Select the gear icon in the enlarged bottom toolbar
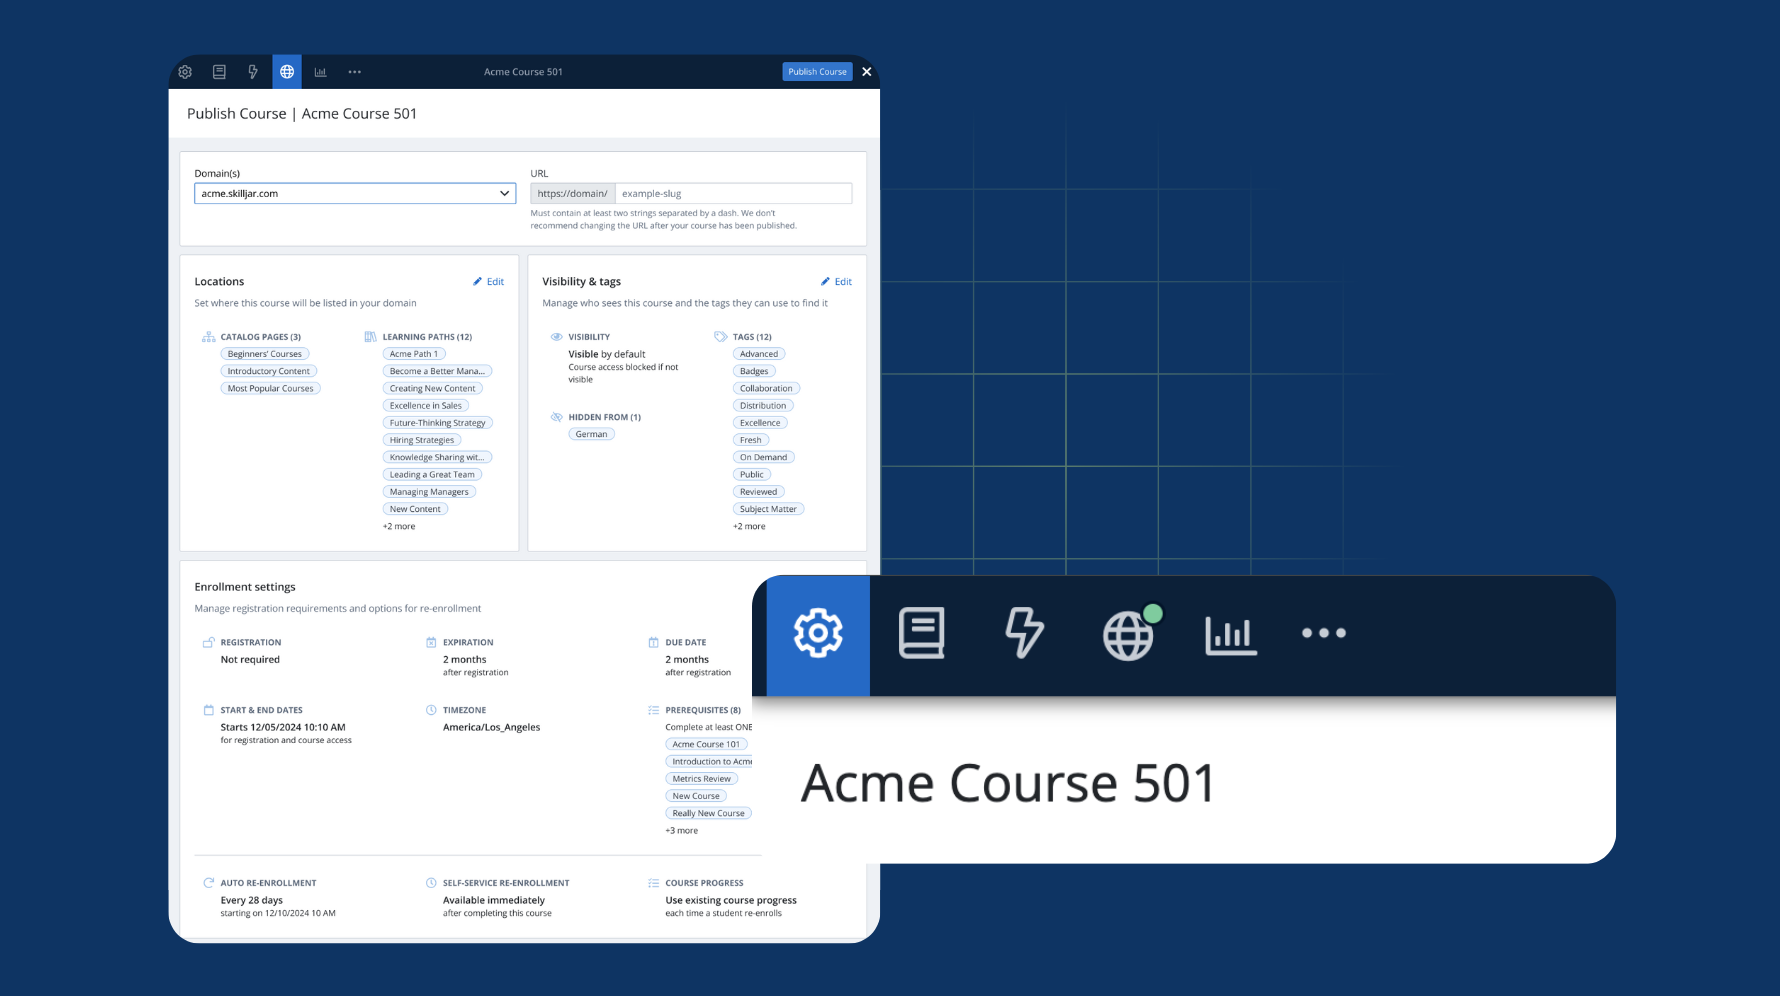Screen dimensions: 1780x996 (817, 634)
